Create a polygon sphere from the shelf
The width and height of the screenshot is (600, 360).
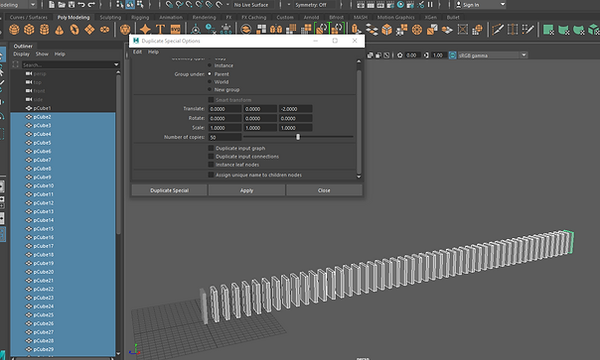point(14,29)
